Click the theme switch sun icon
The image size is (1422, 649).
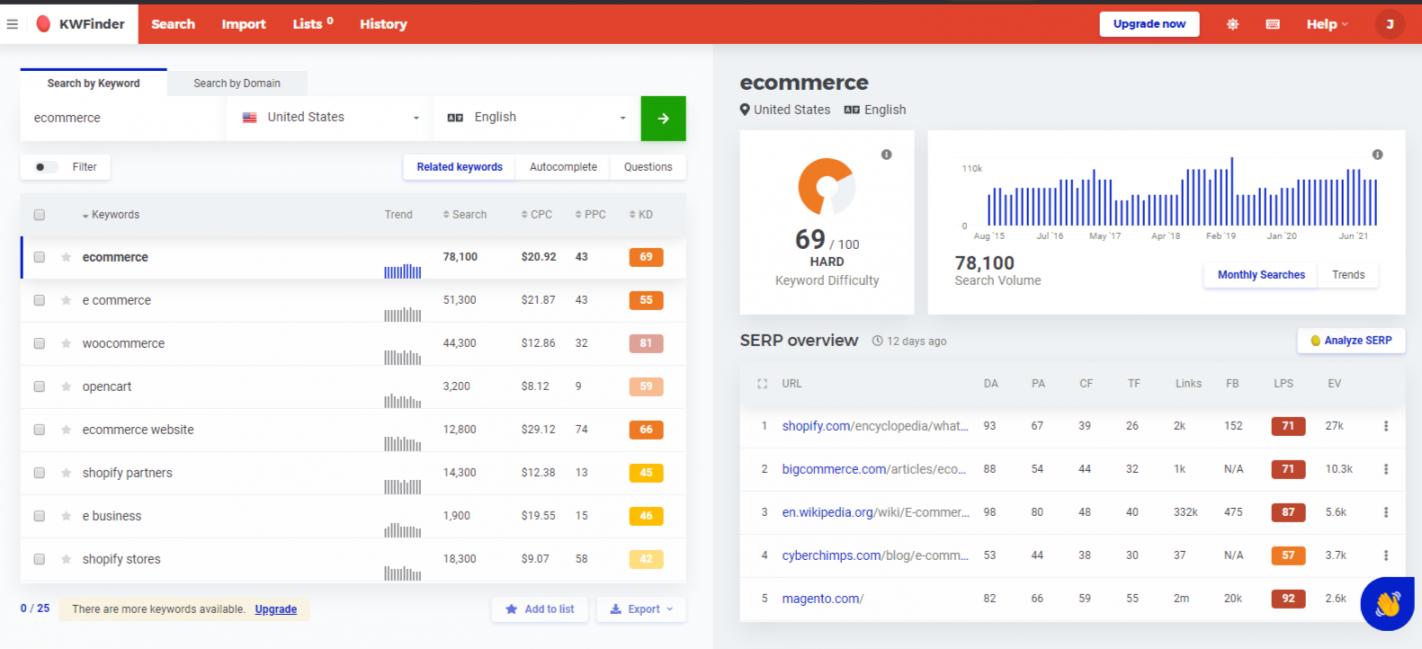point(1232,24)
